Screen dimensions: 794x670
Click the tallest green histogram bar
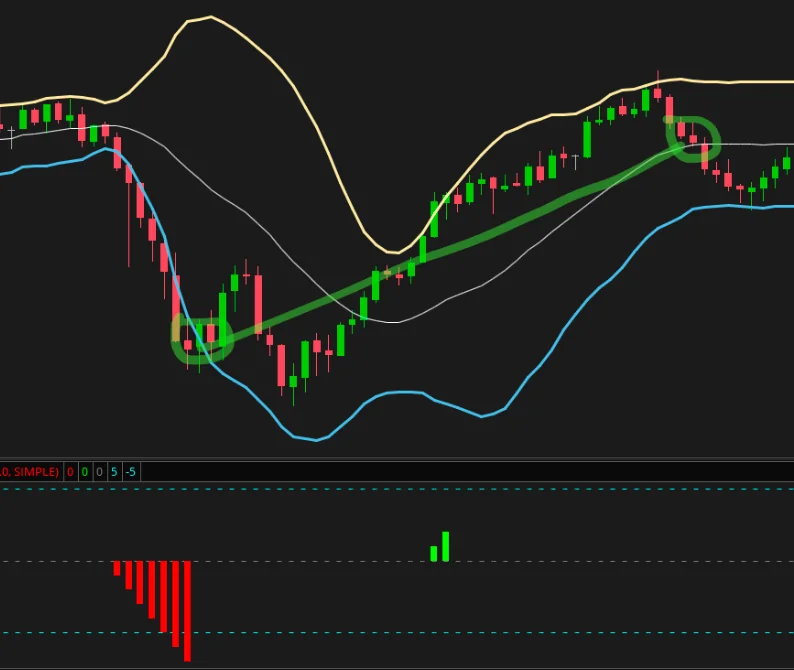coord(446,546)
